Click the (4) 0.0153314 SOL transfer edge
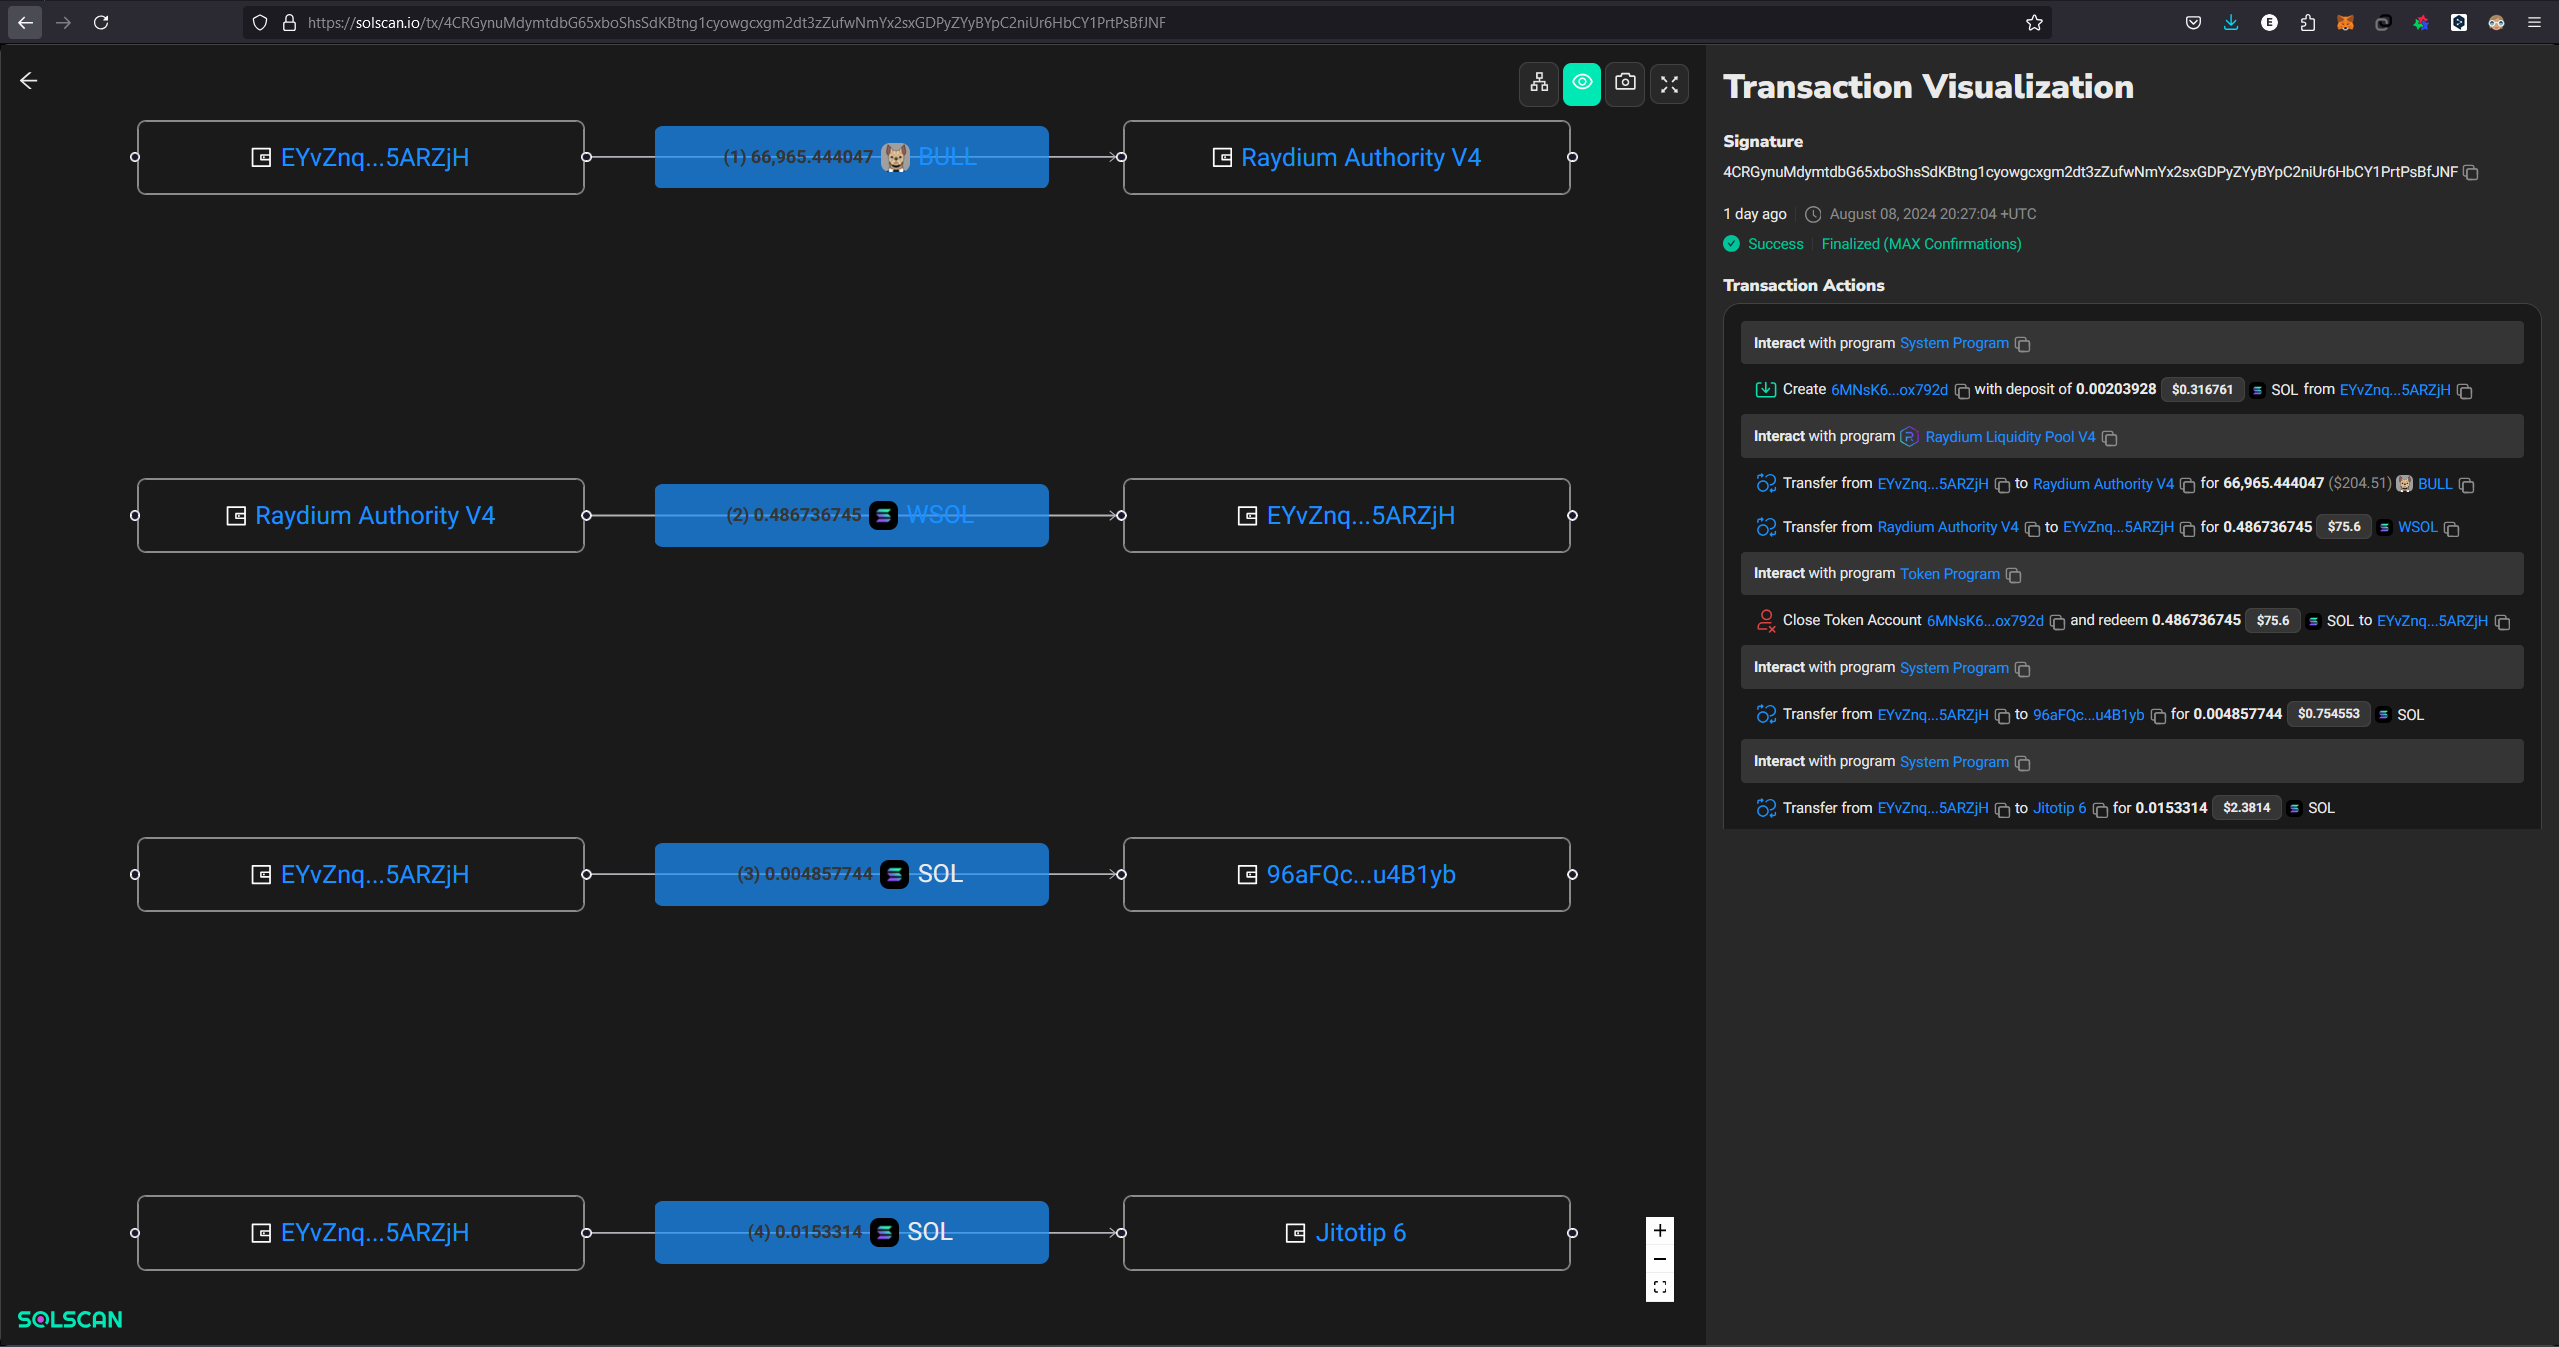 click(851, 1232)
